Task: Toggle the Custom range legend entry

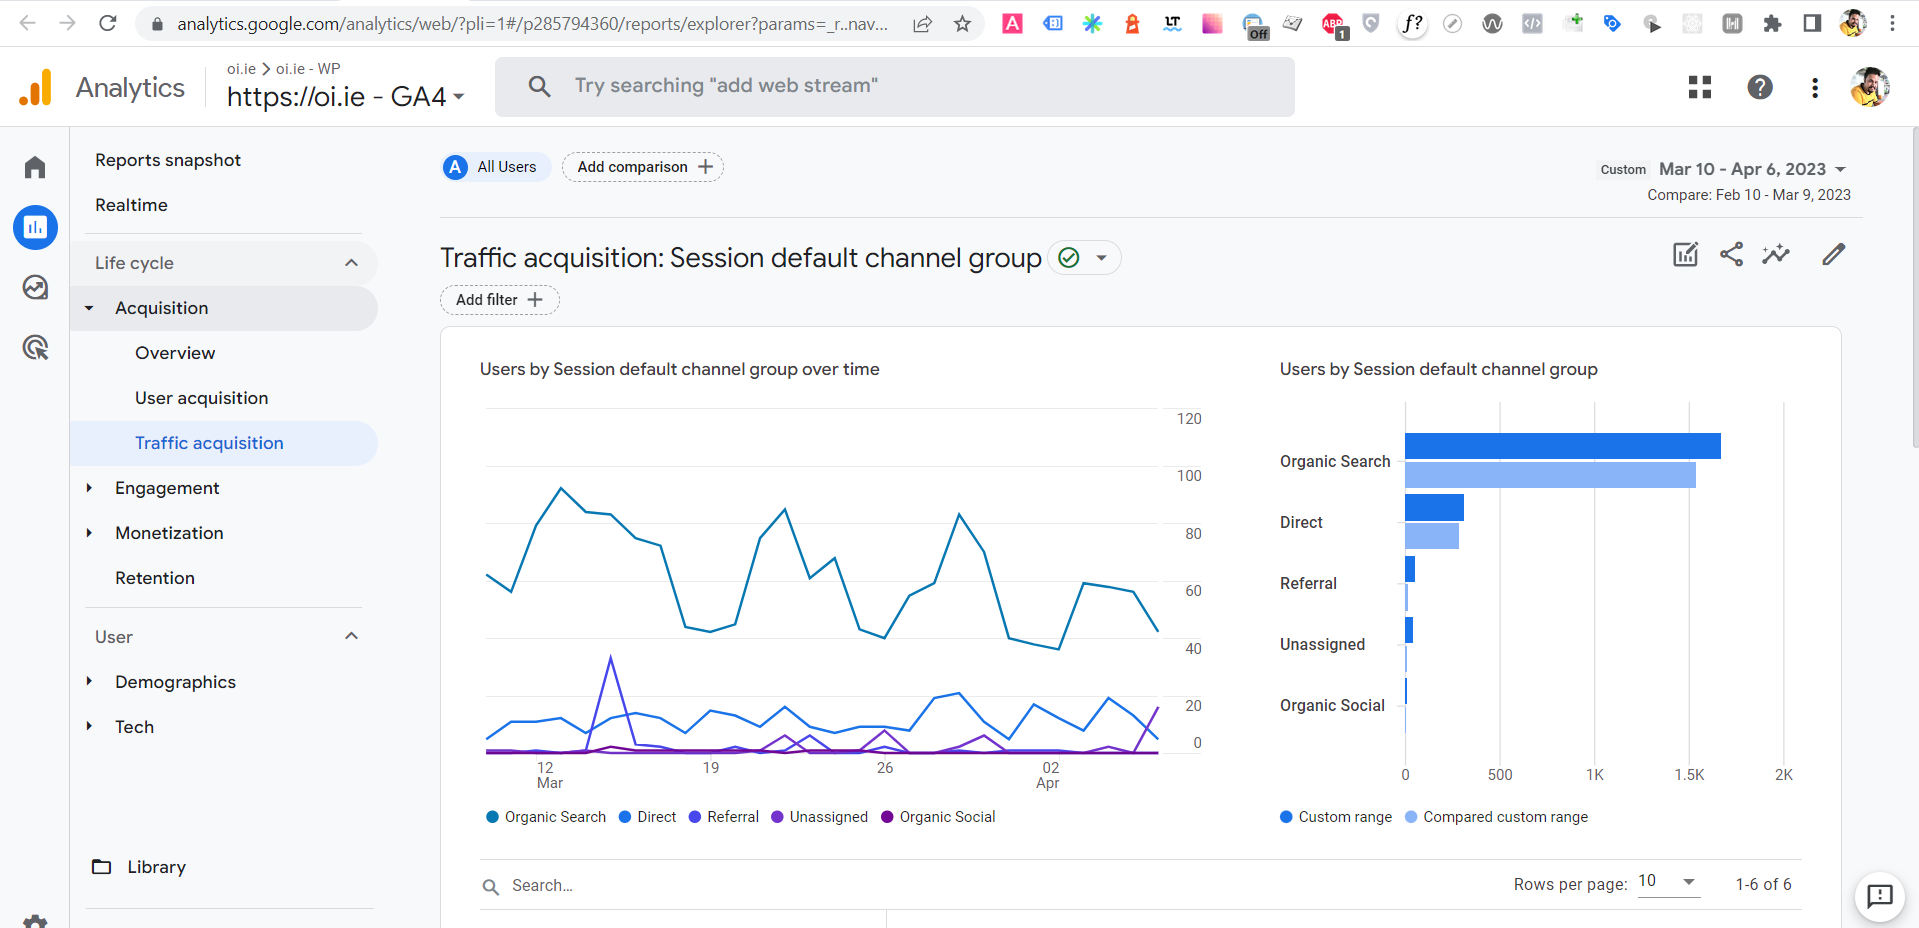Action: [1335, 817]
